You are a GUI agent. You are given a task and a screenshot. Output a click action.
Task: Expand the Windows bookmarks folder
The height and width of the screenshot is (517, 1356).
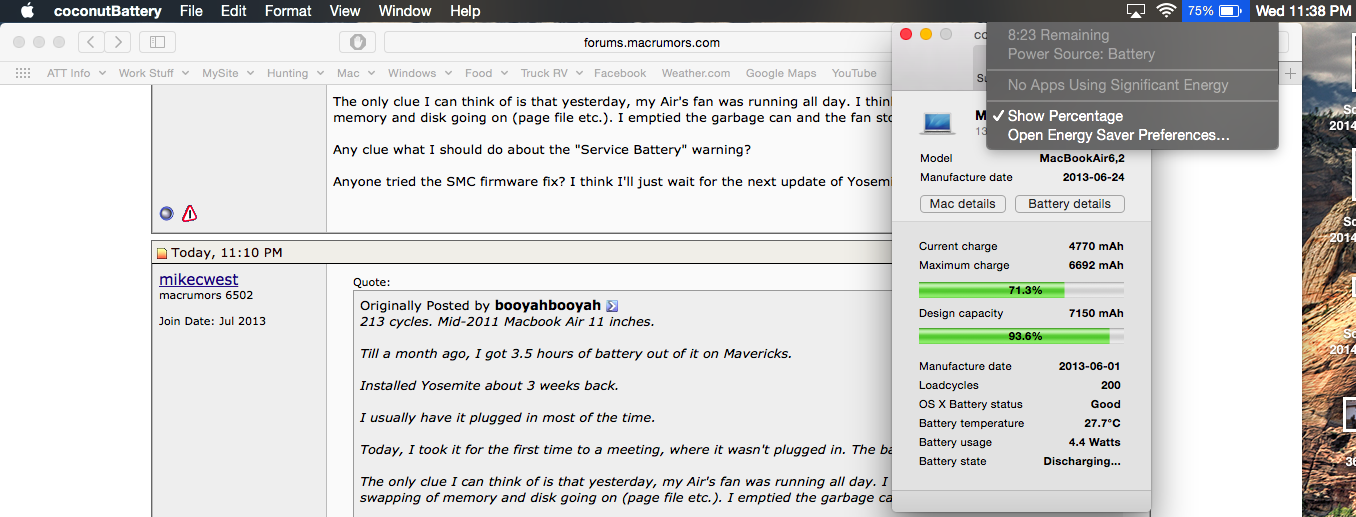pos(420,73)
